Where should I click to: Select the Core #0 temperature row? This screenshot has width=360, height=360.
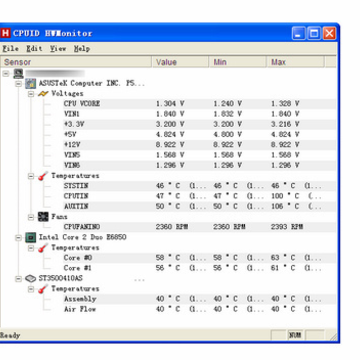(x=199, y=258)
